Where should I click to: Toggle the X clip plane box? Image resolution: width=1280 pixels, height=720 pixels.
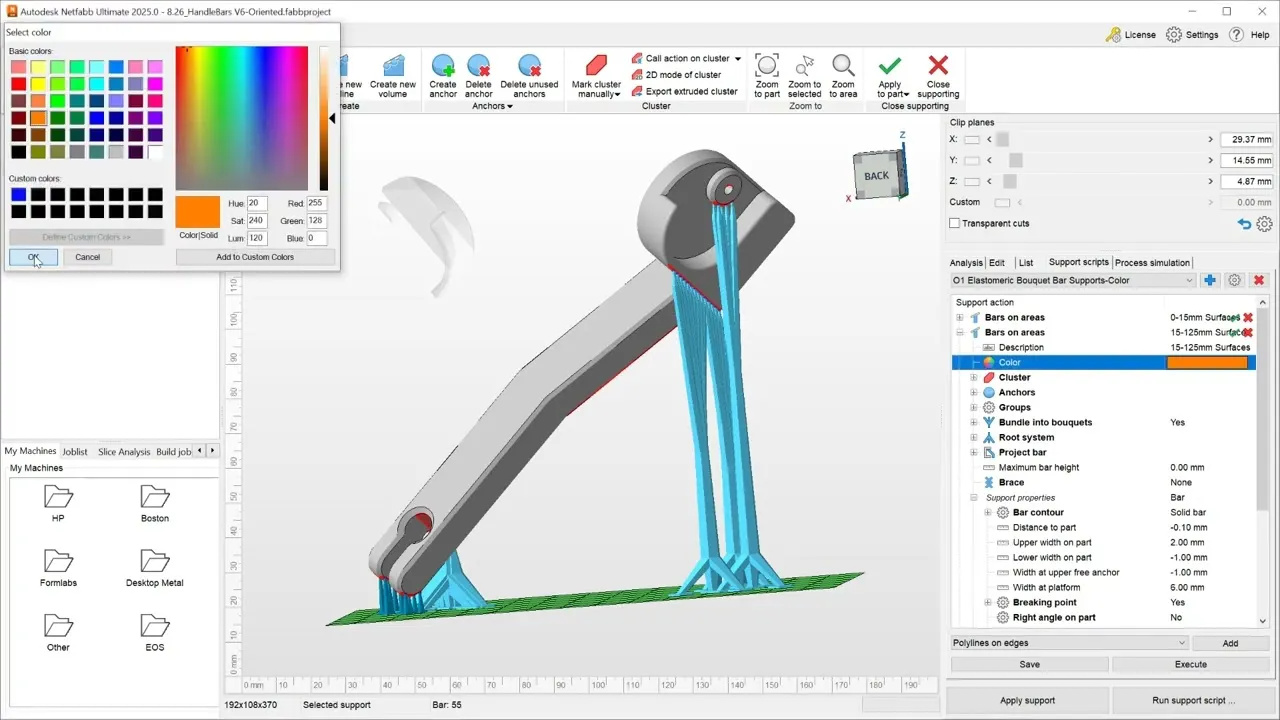pos(972,140)
